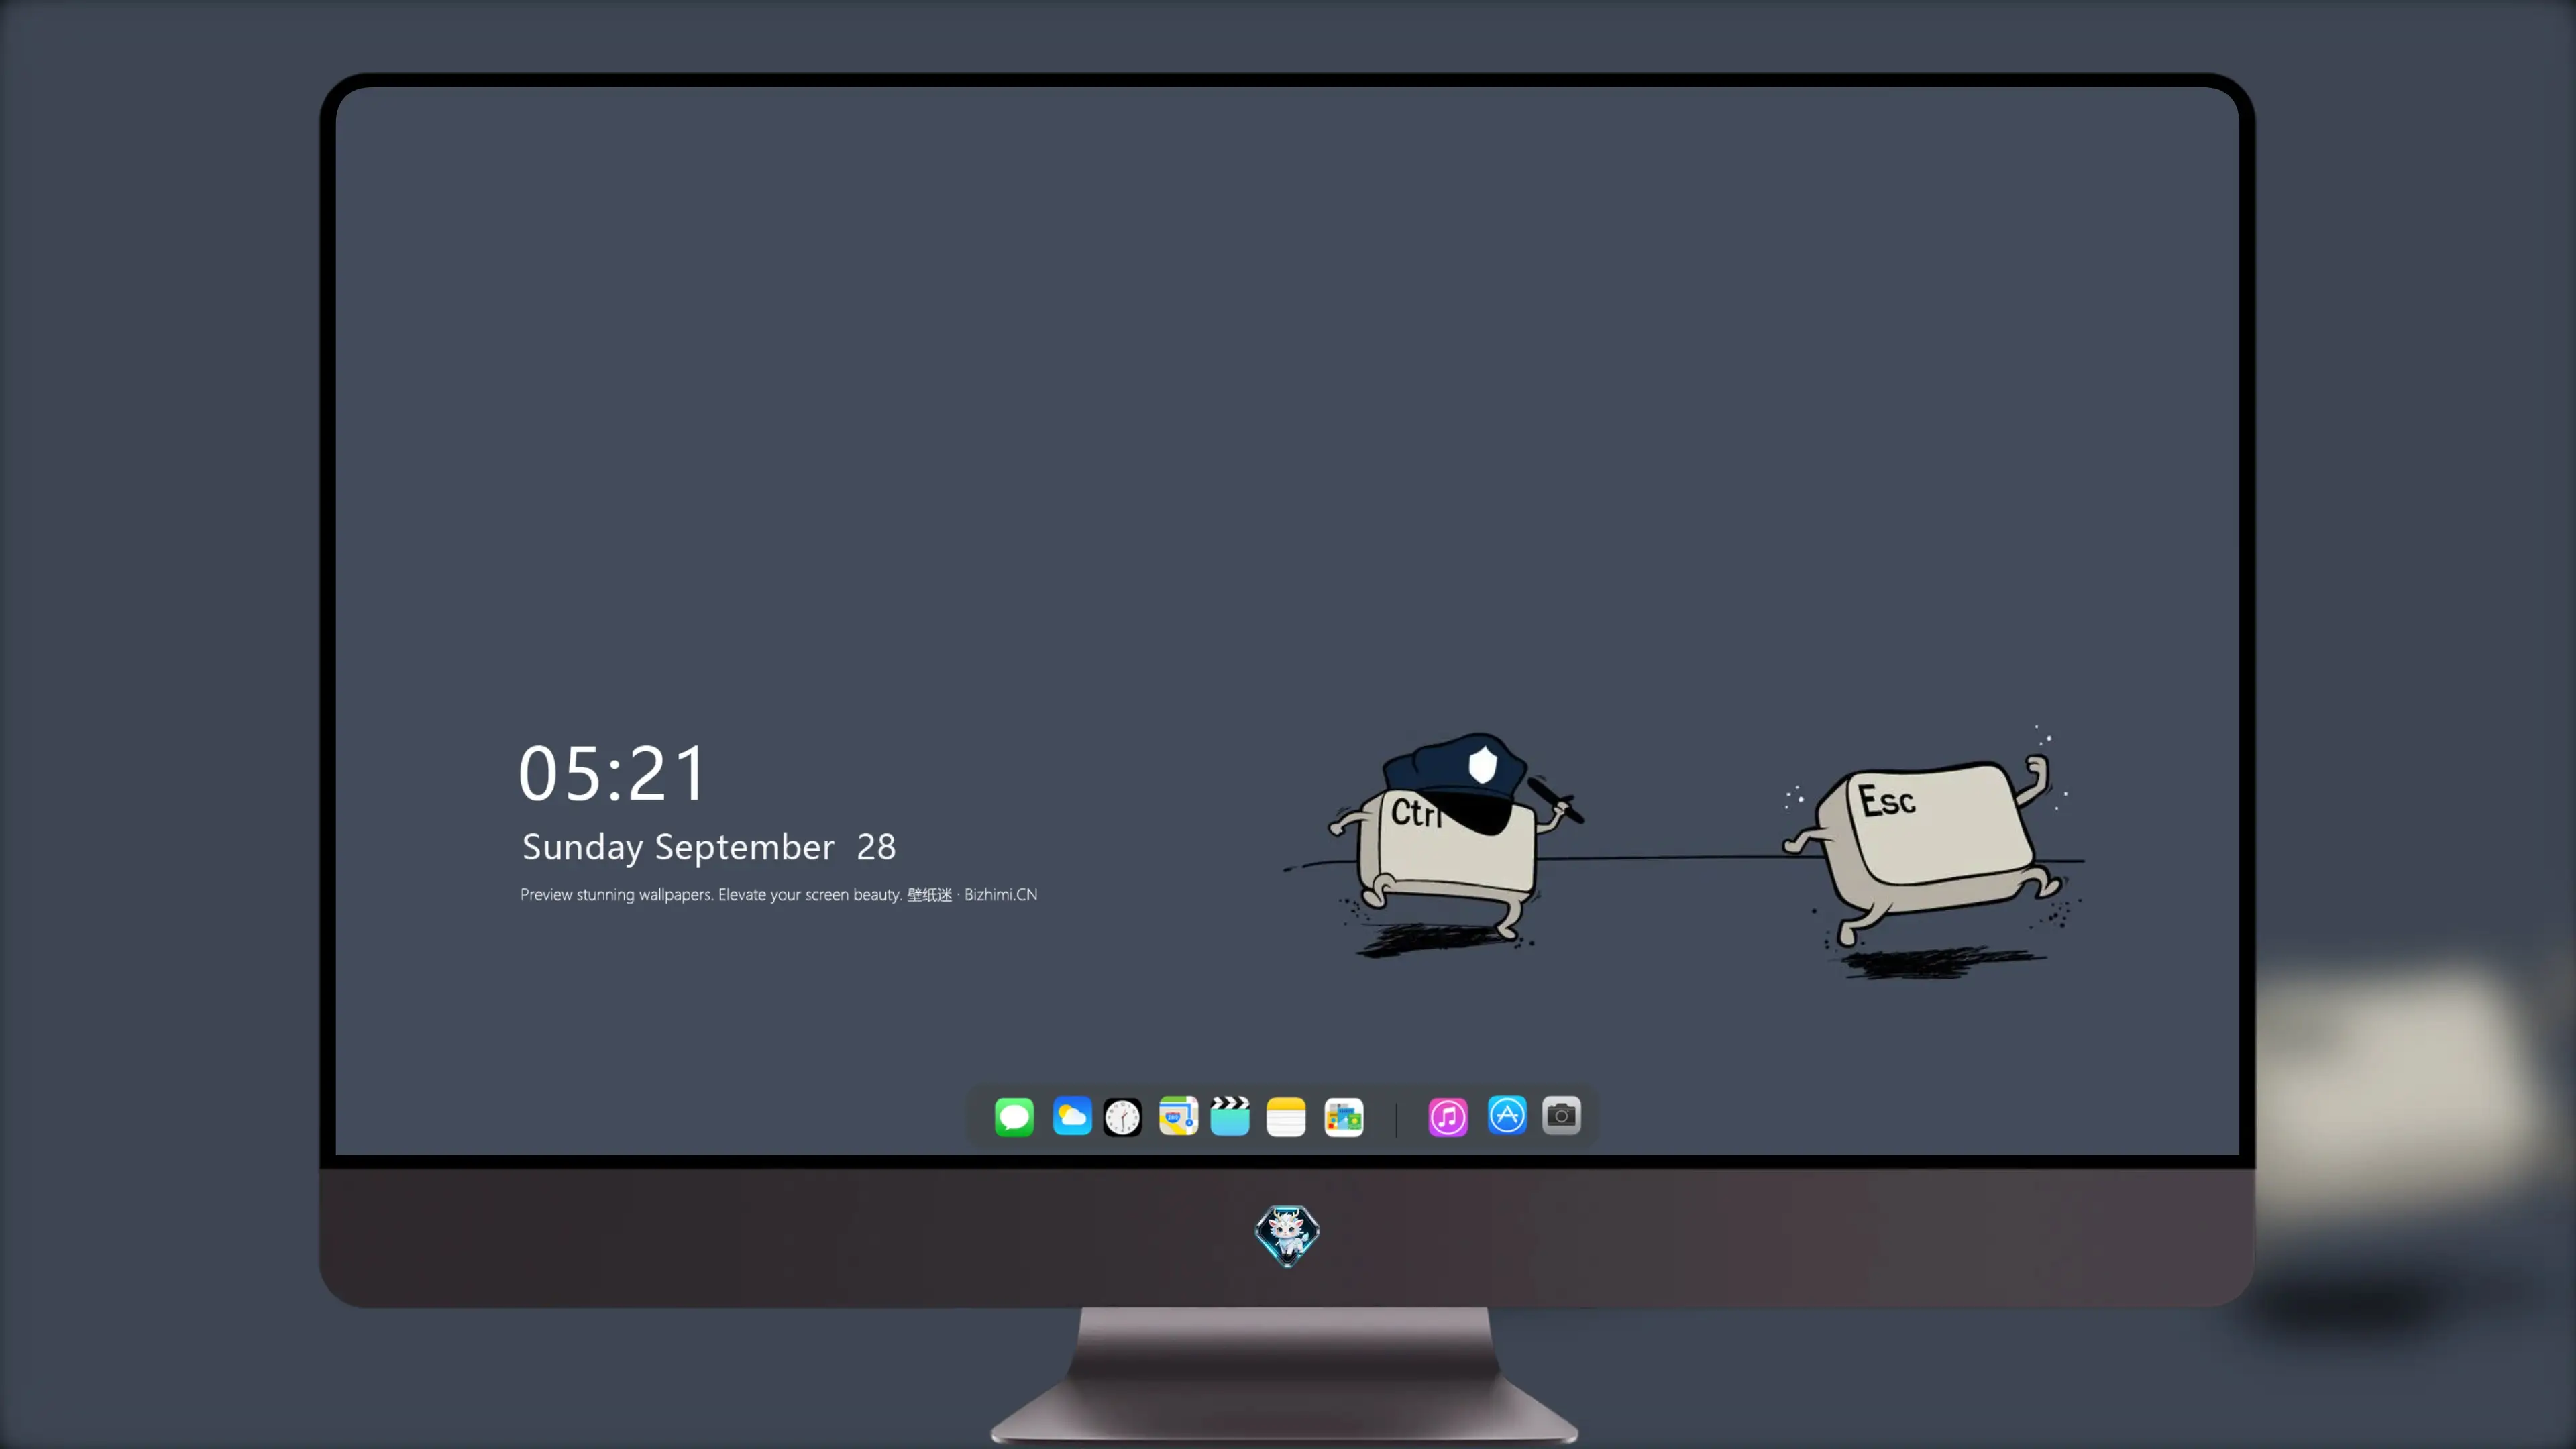Open the clapperboard Videos app icon
This screenshot has width=2576, height=1449.
1230,1116
